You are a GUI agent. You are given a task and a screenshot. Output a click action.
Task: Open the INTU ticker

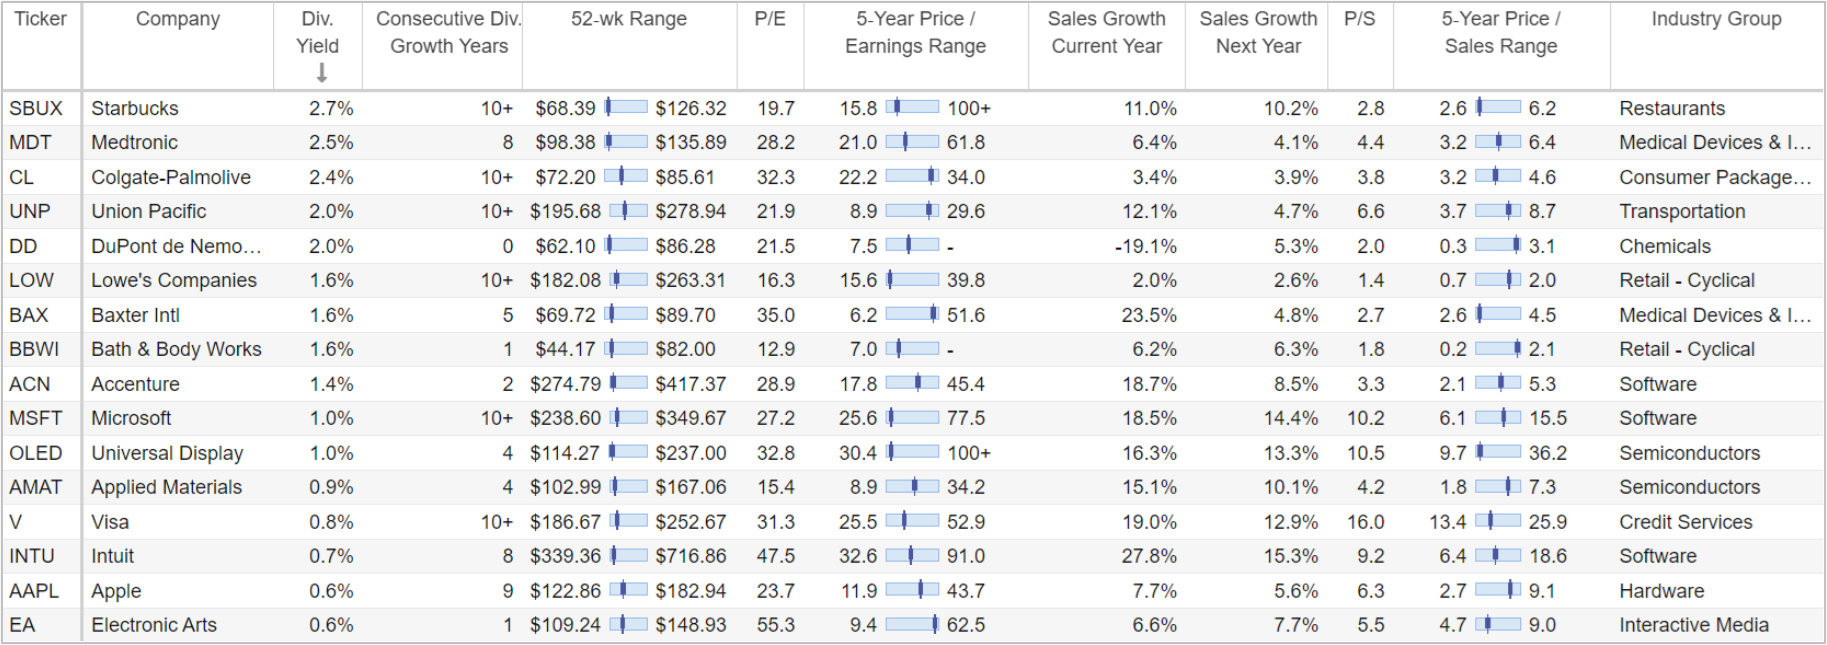pos(32,556)
